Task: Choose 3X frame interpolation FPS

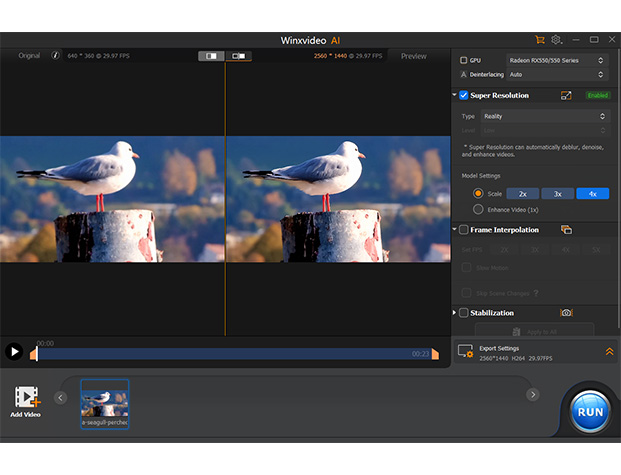Action: [x=535, y=250]
